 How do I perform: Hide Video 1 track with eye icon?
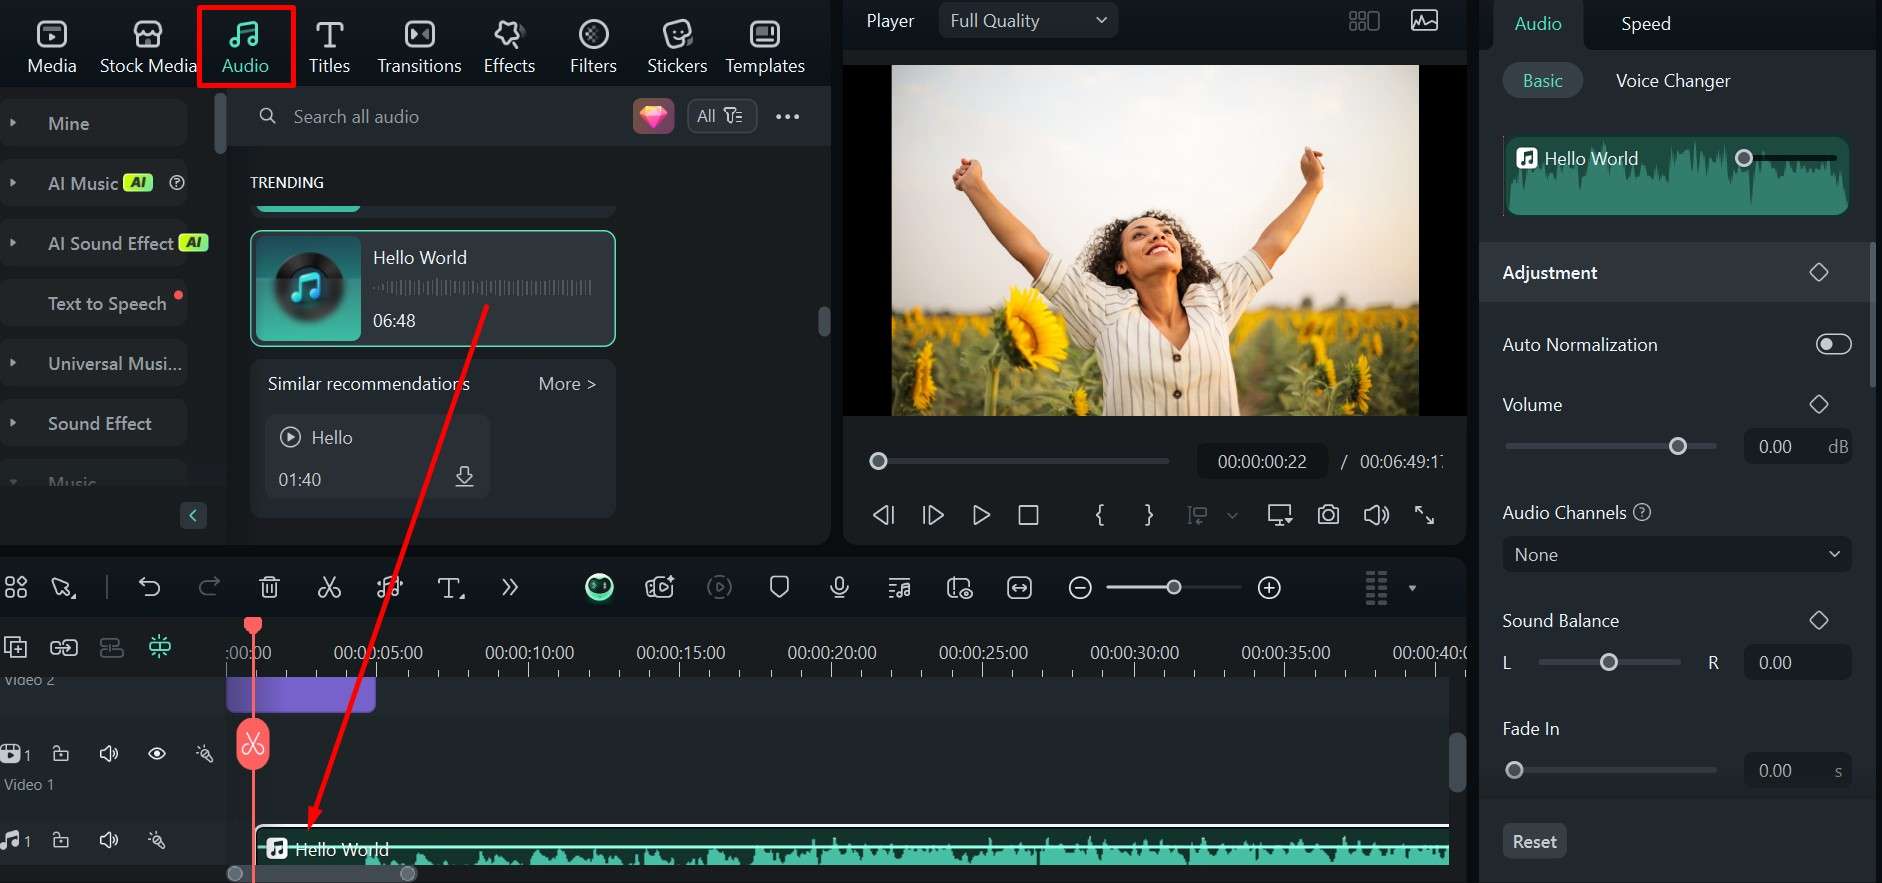point(157,754)
